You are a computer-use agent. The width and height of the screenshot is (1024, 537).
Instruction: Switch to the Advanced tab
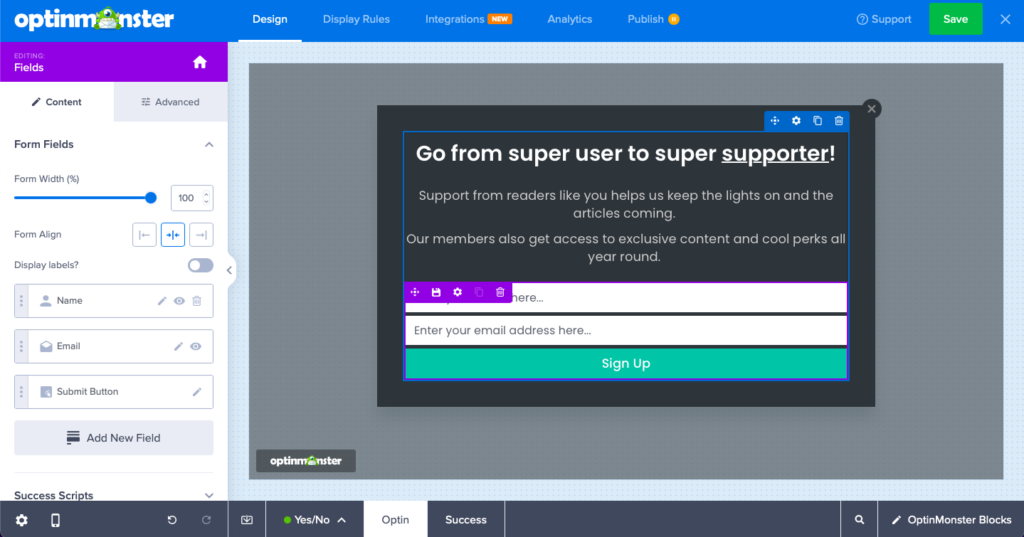tap(170, 102)
